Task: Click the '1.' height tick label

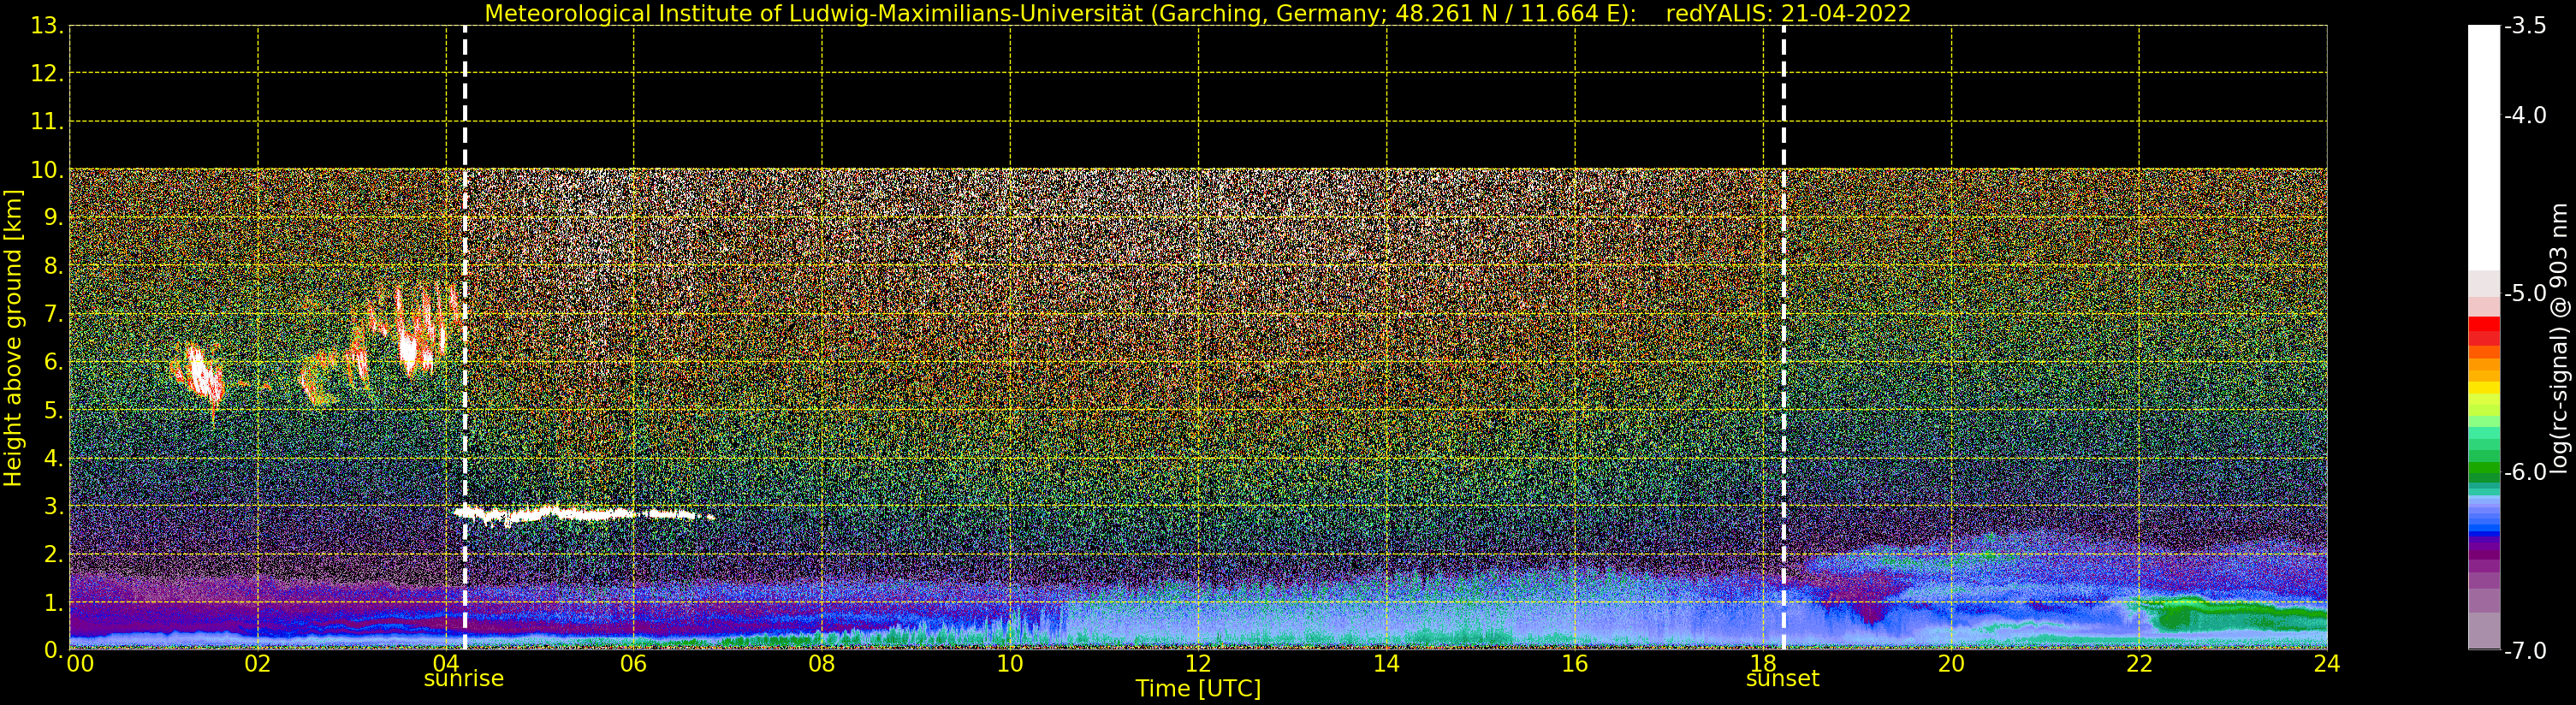Action: click(x=53, y=602)
